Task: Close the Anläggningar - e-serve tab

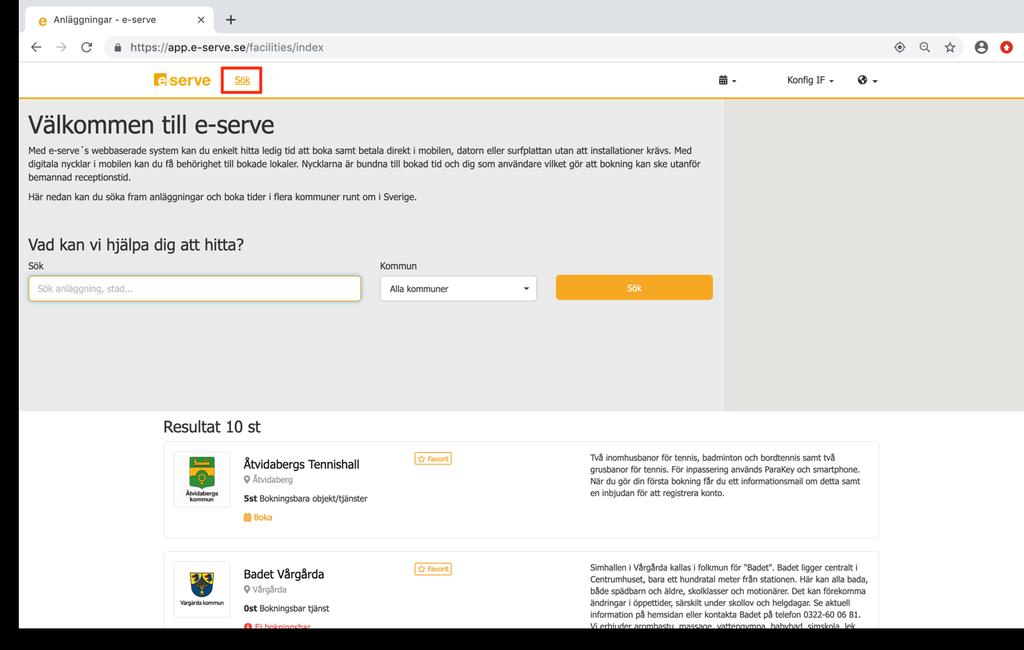Action: pyautogui.click(x=201, y=20)
